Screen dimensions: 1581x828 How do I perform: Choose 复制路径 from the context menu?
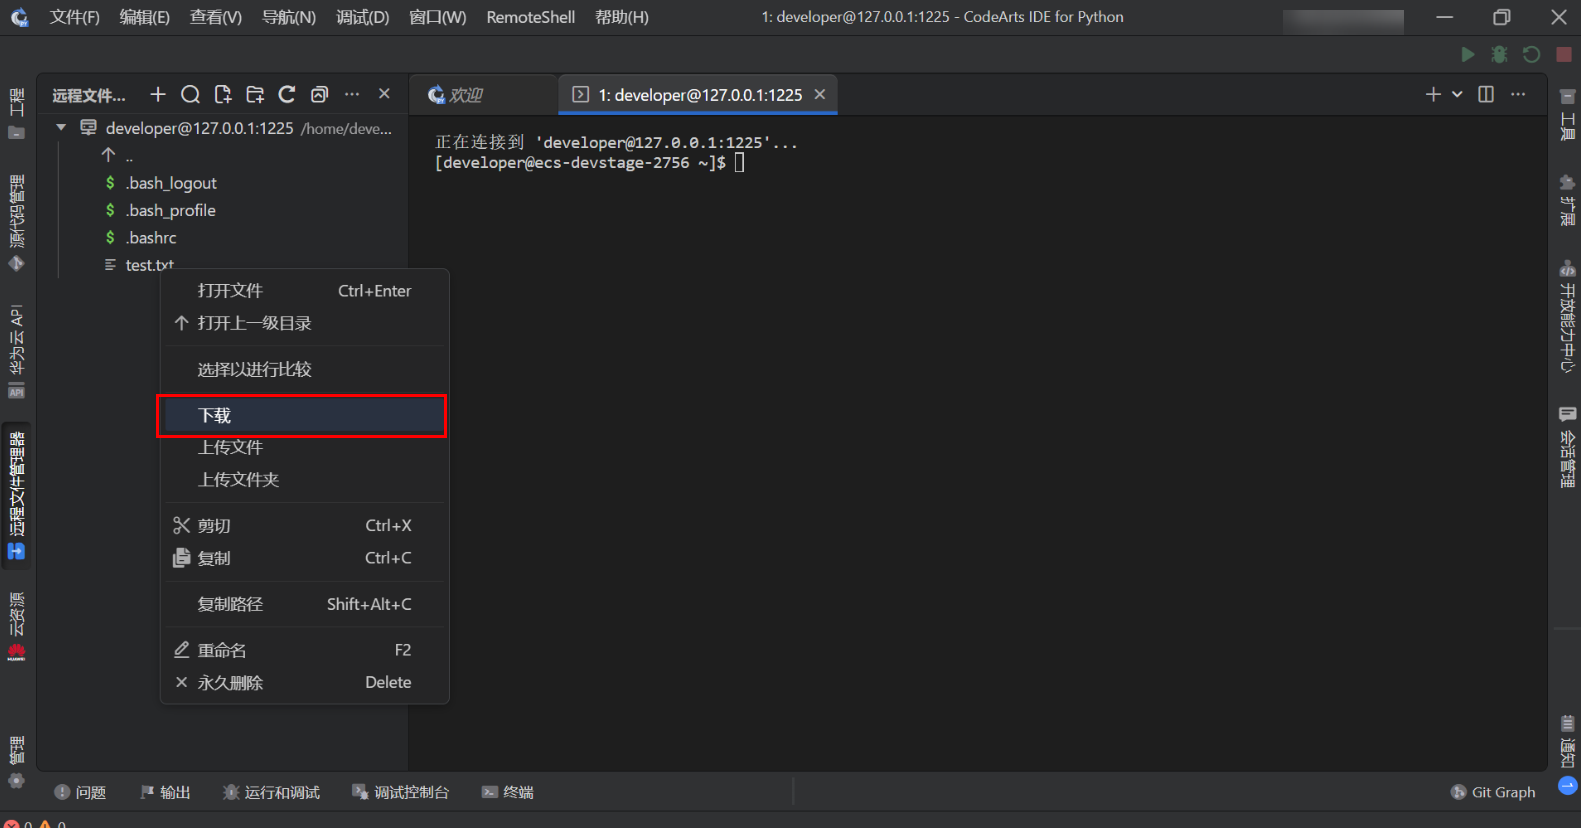[304, 604]
